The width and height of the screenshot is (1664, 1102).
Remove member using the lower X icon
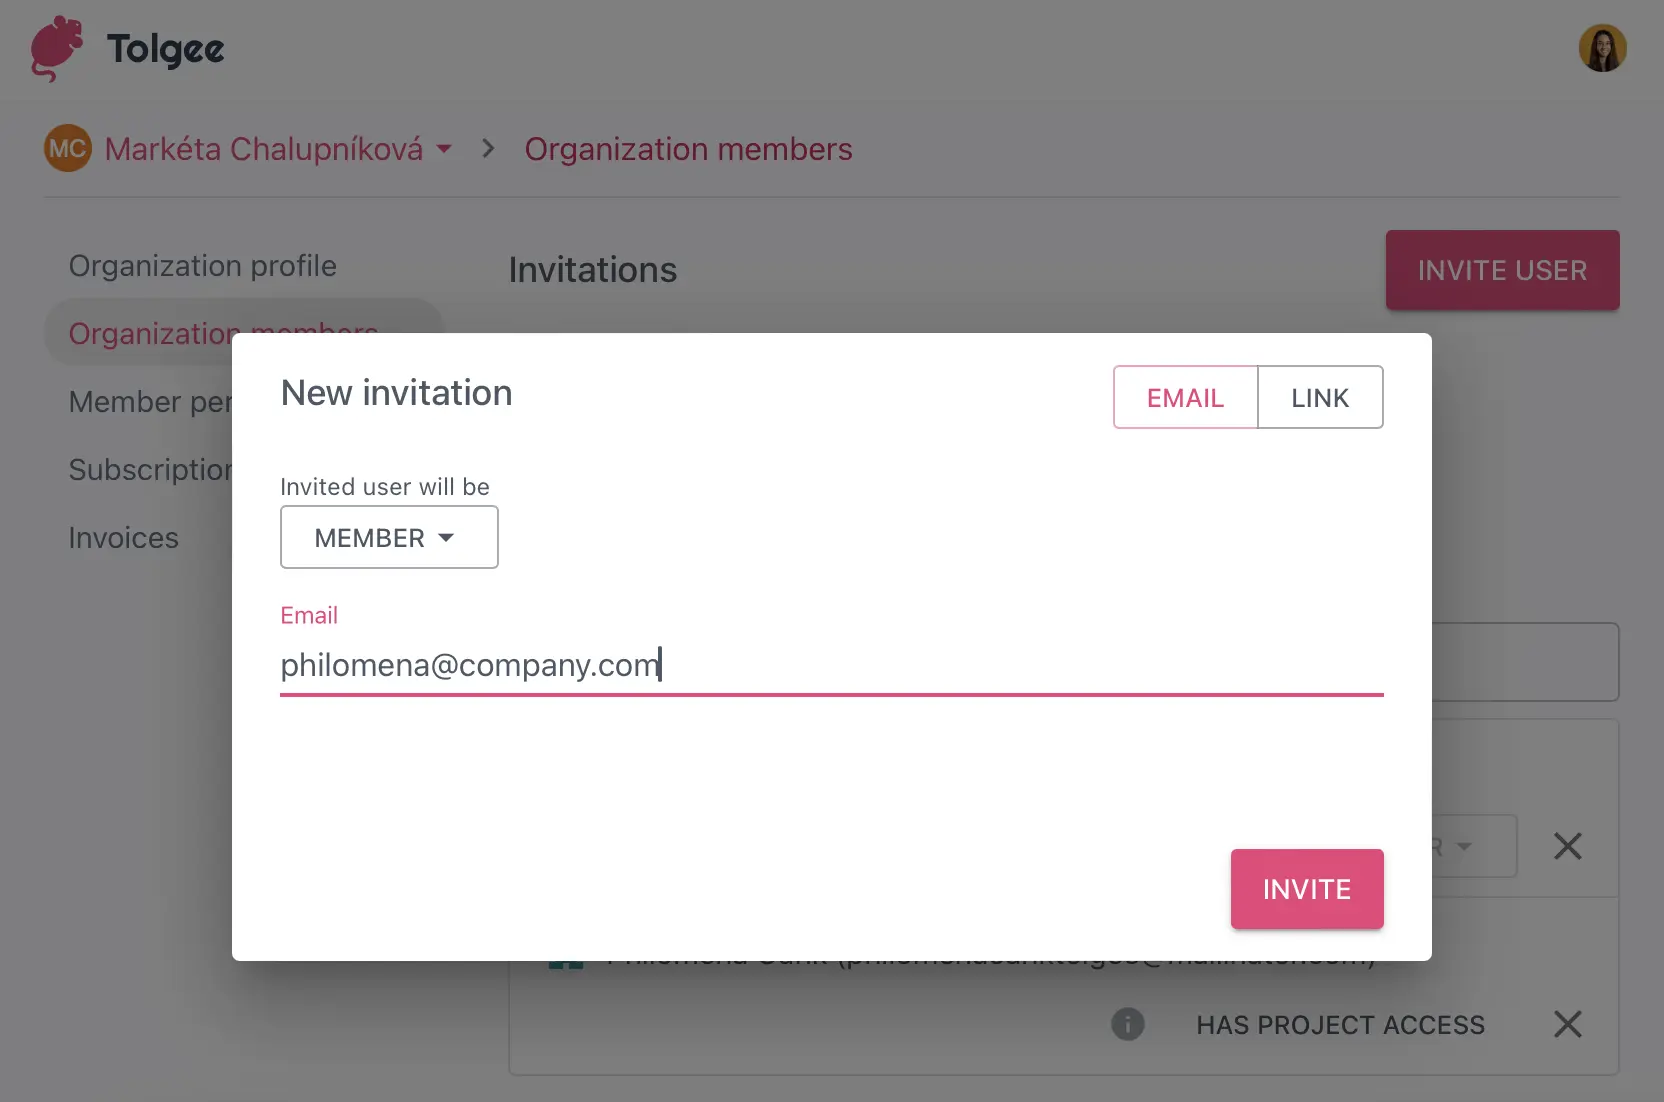point(1568,1024)
